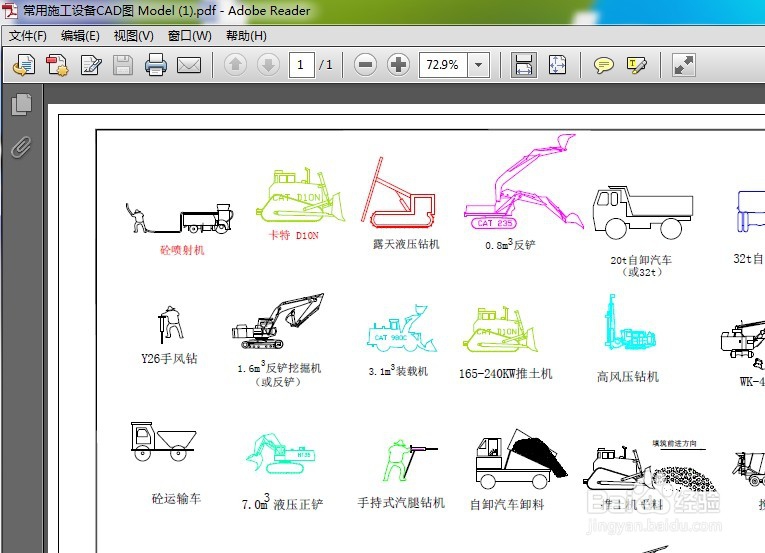Click the 165-240KW推土机 label
The width and height of the screenshot is (765, 553).
pyautogui.click(x=505, y=374)
